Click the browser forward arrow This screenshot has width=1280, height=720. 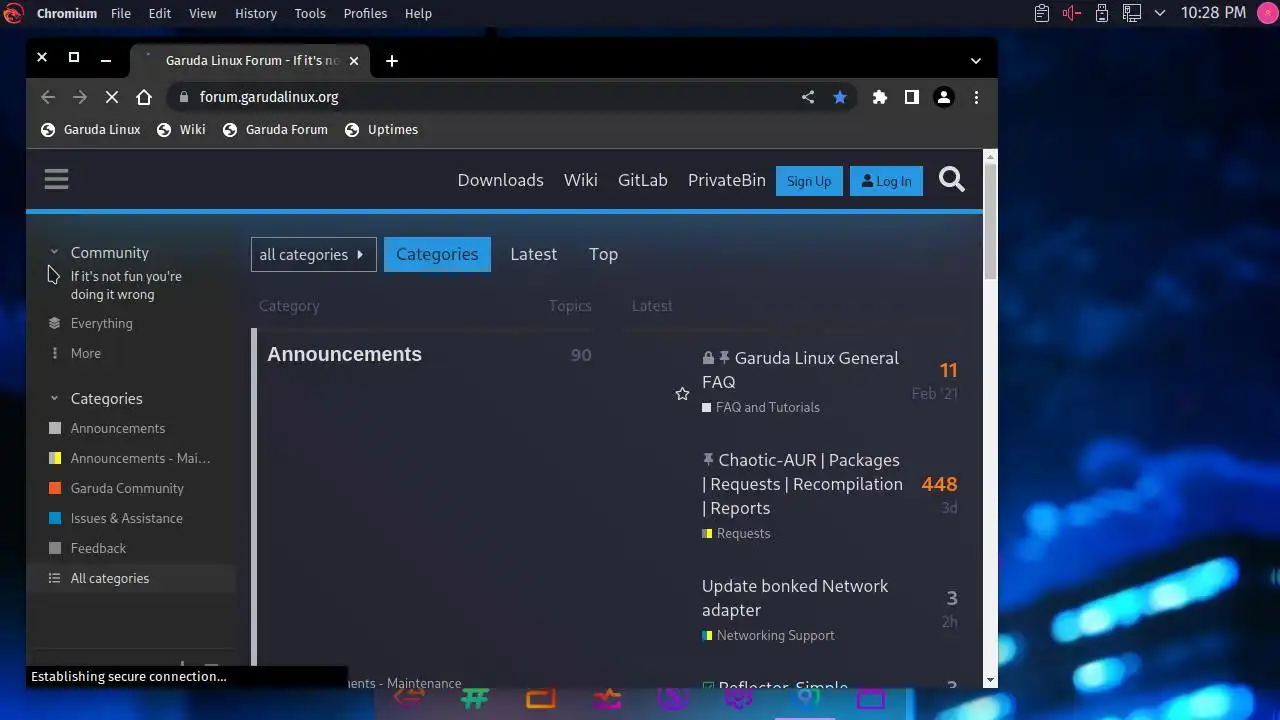(80, 97)
